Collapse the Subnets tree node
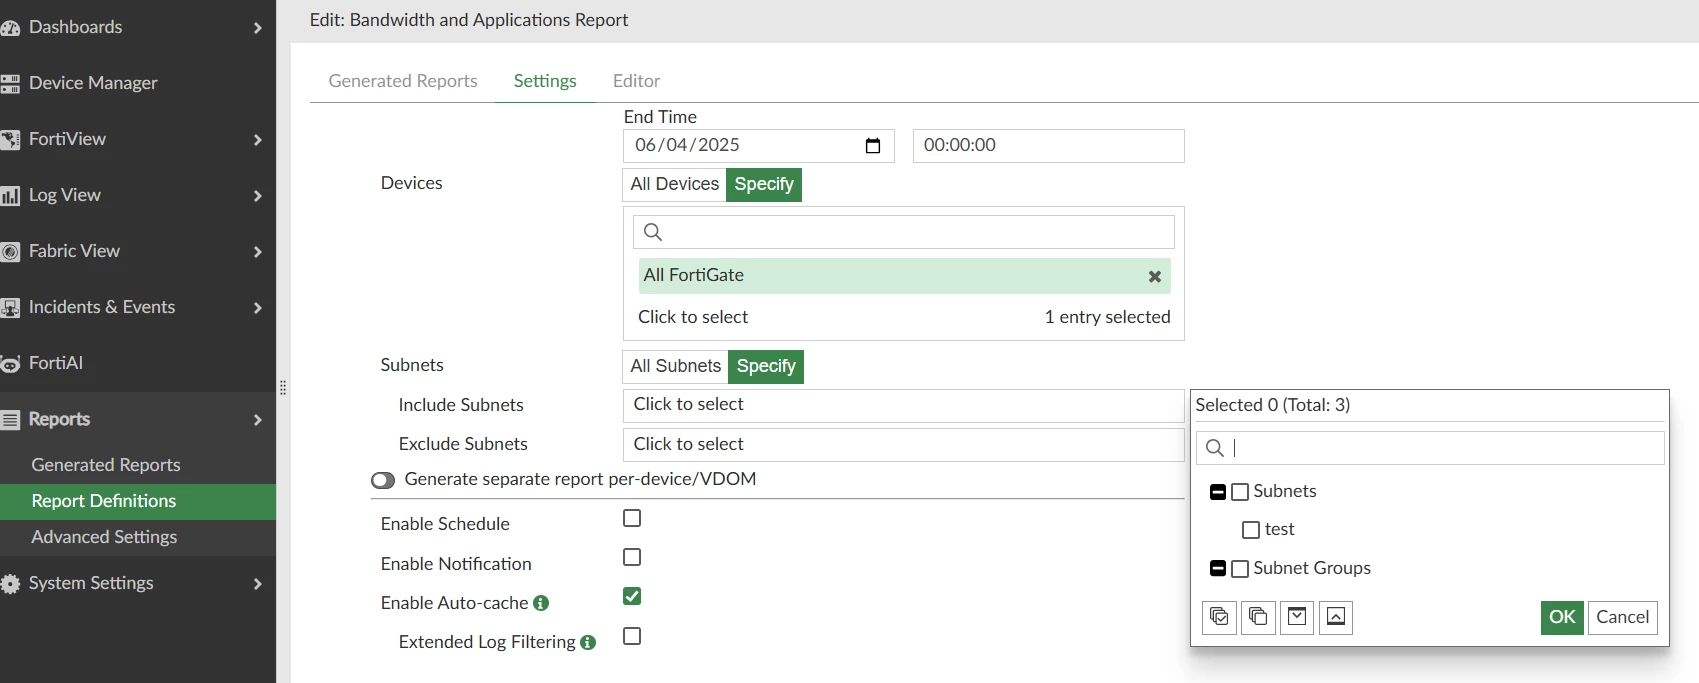The width and height of the screenshot is (1699, 683). [1218, 492]
